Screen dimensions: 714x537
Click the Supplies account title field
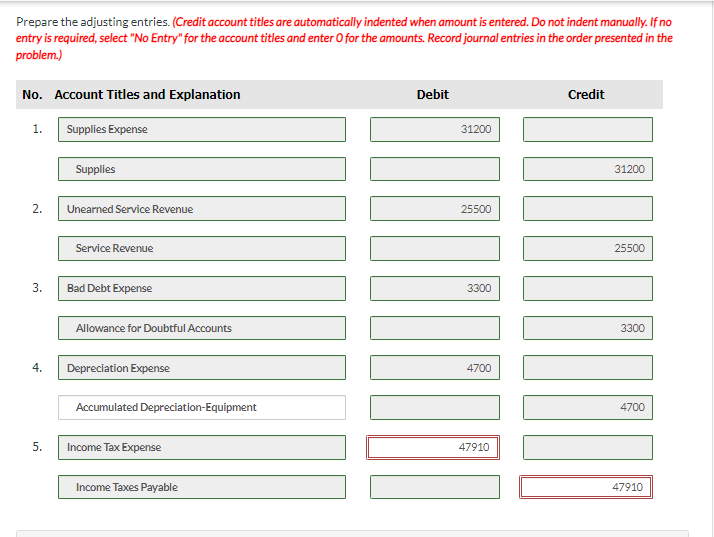[x=202, y=169]
